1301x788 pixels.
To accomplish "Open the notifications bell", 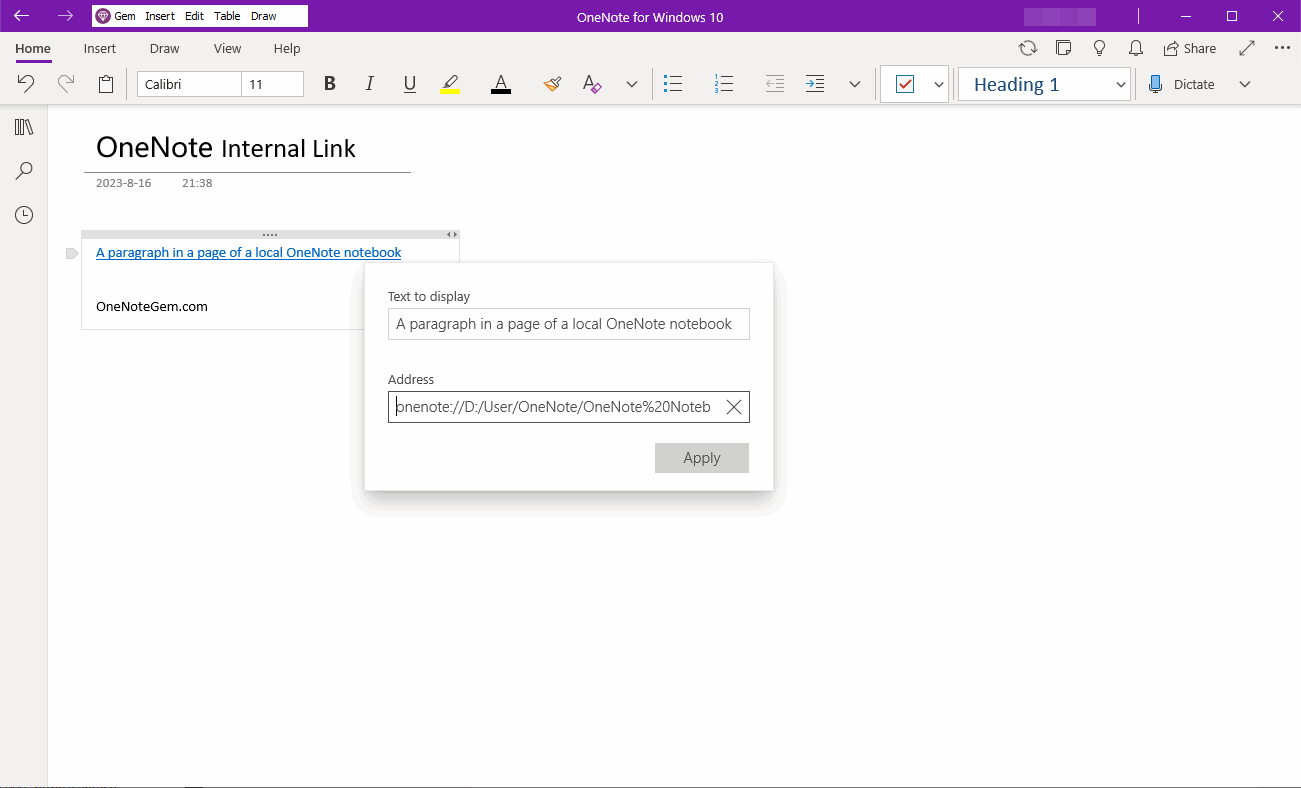I will (1136, 48).
